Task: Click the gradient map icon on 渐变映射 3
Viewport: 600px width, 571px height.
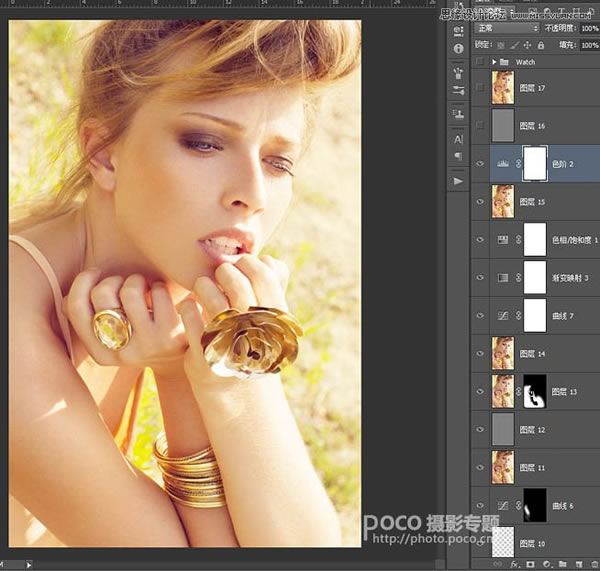Action: 503,277
